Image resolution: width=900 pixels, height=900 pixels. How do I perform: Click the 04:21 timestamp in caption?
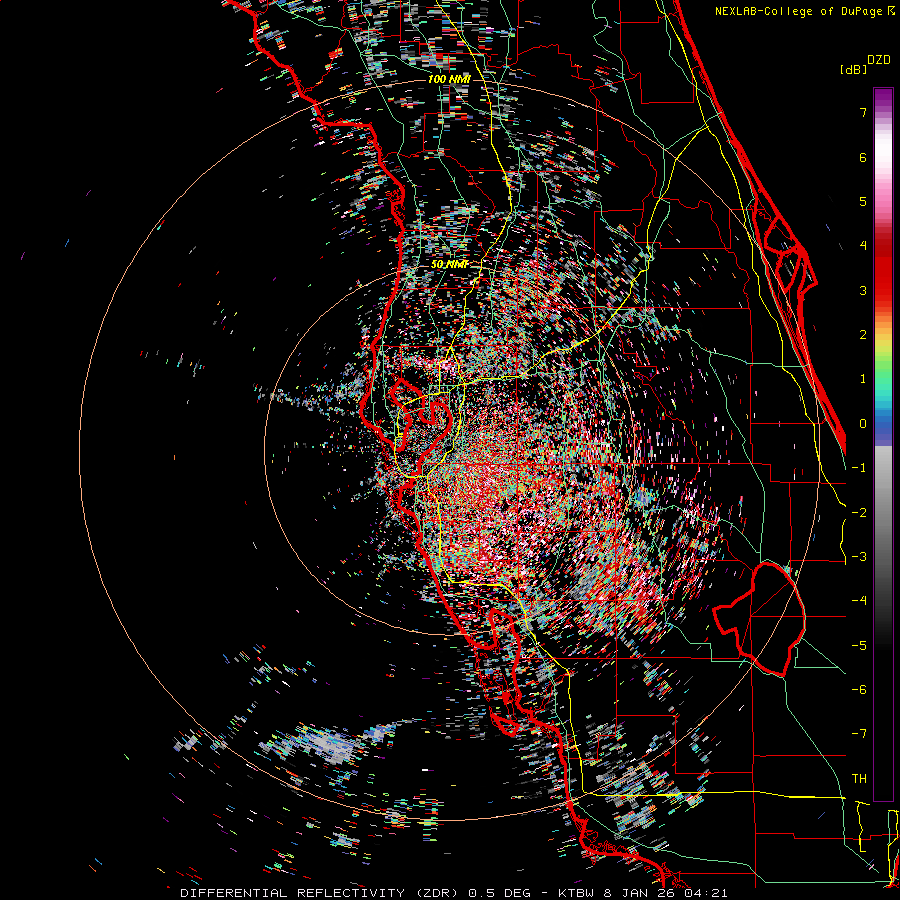coord(705,893)
